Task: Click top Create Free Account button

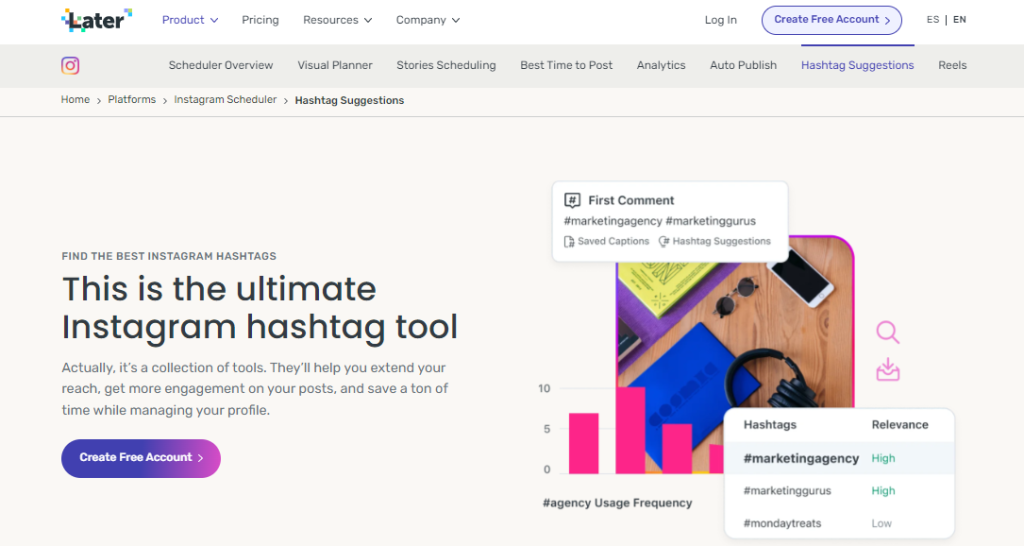Action: [831, 20]
